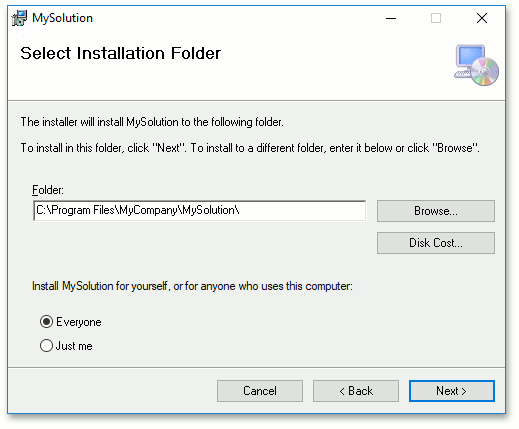Click the computer and disc setup icon
Screen dimensions: 519x429
[x=476, y=65]
